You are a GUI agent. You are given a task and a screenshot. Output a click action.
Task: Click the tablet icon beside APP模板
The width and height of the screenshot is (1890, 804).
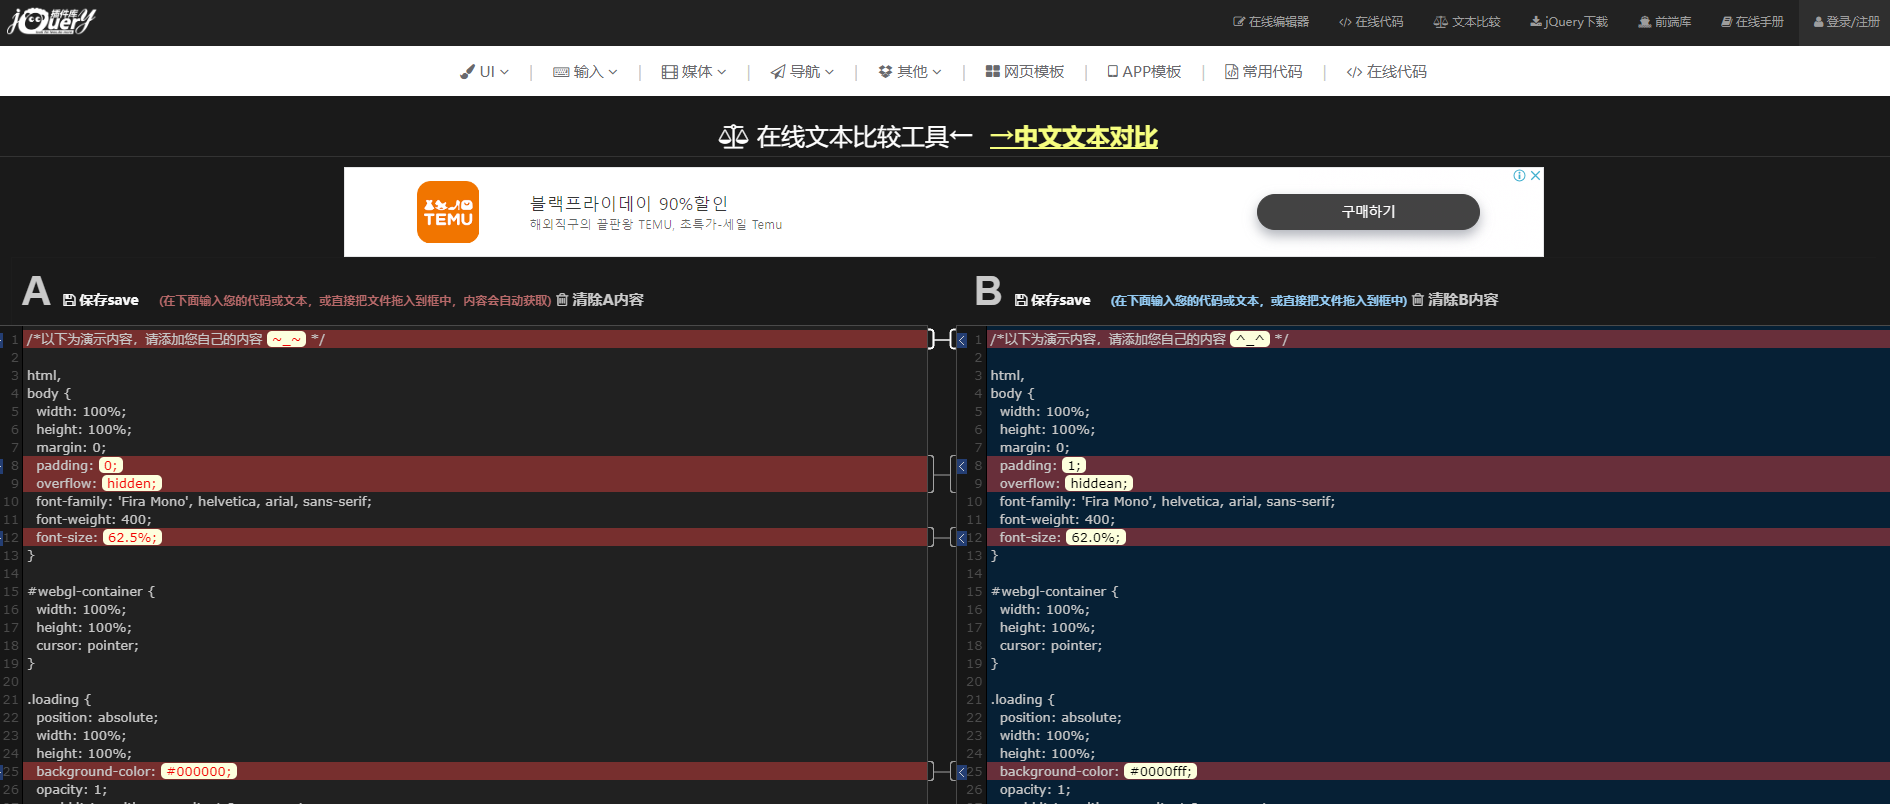point(1113,72)
